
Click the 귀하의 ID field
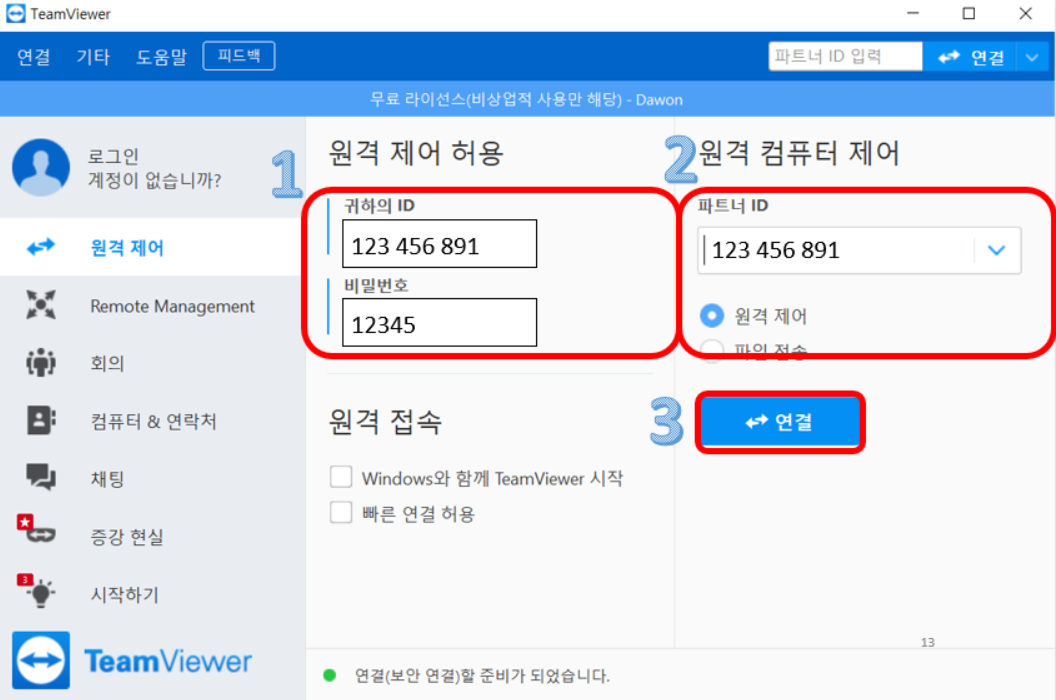[439, 243]
